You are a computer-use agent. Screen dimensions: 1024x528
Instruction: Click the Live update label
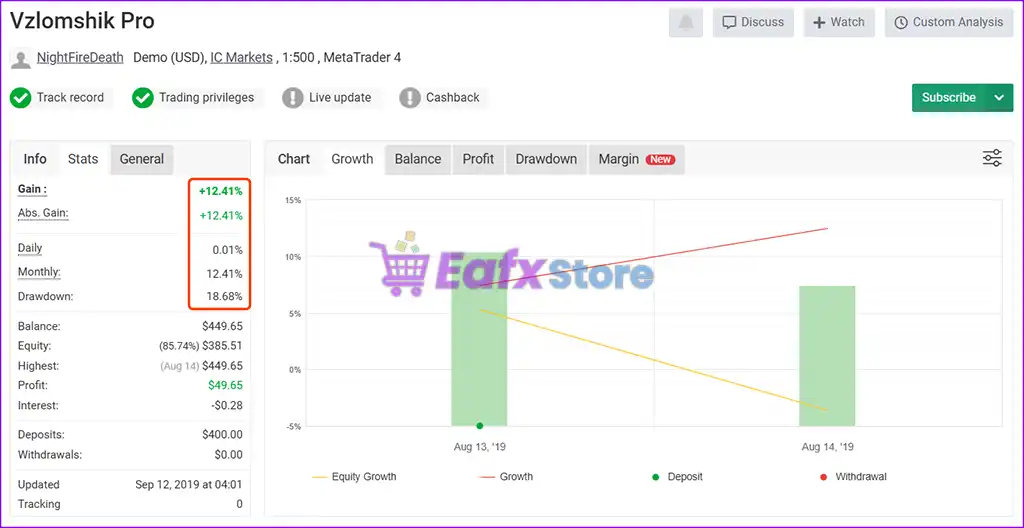click(340, 98)
